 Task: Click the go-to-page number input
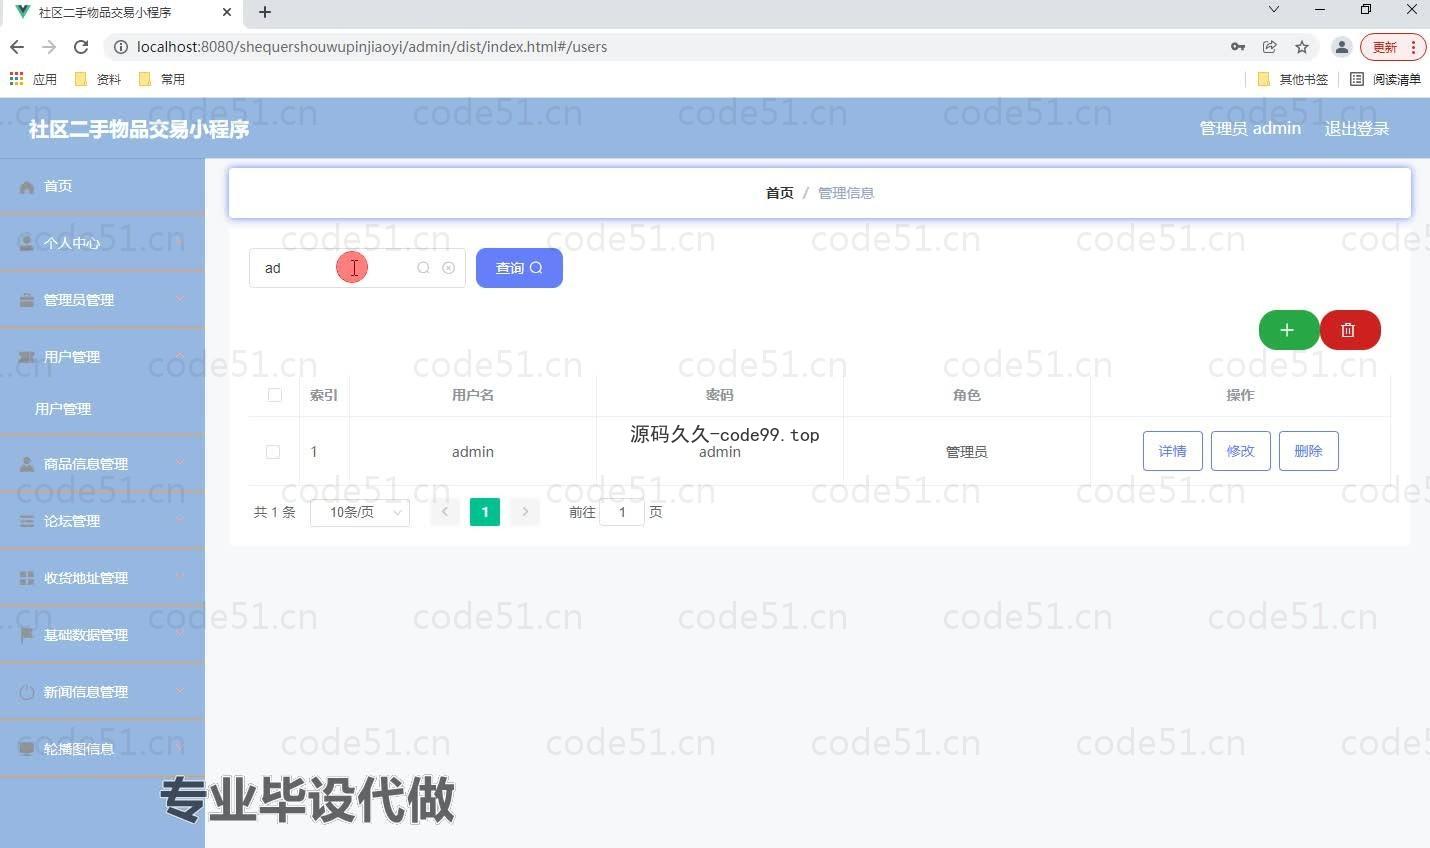click(x=622, y=512)
